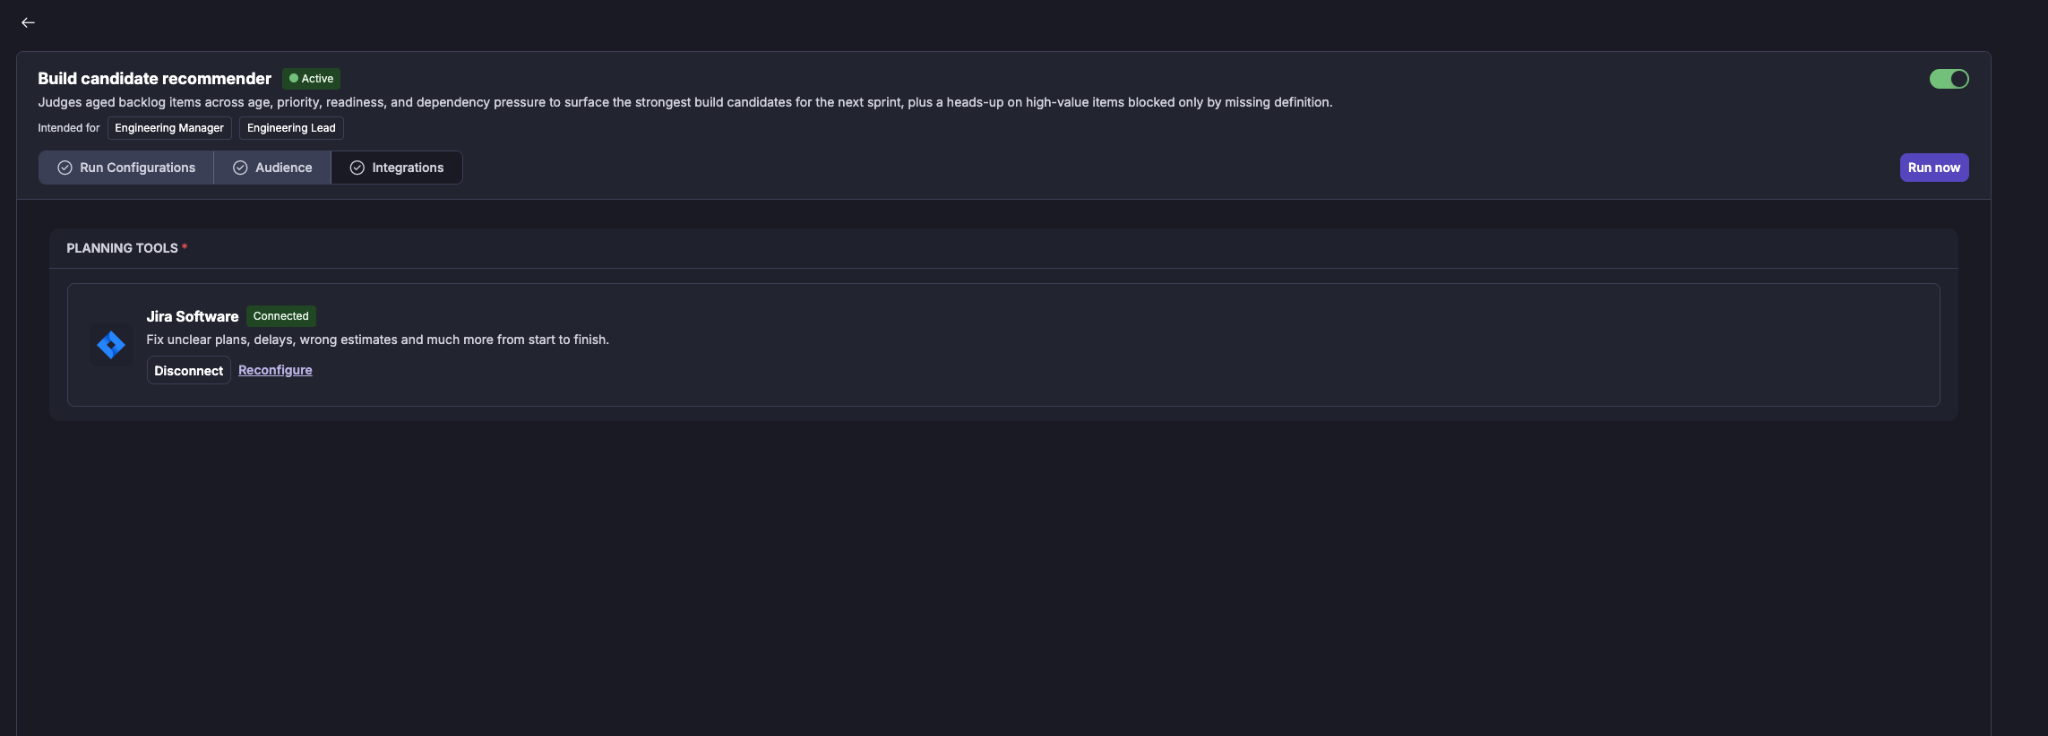Click the checkmark icon beside Audience
Viewport: 2048px width, 736px height.
tap(240, 168)
